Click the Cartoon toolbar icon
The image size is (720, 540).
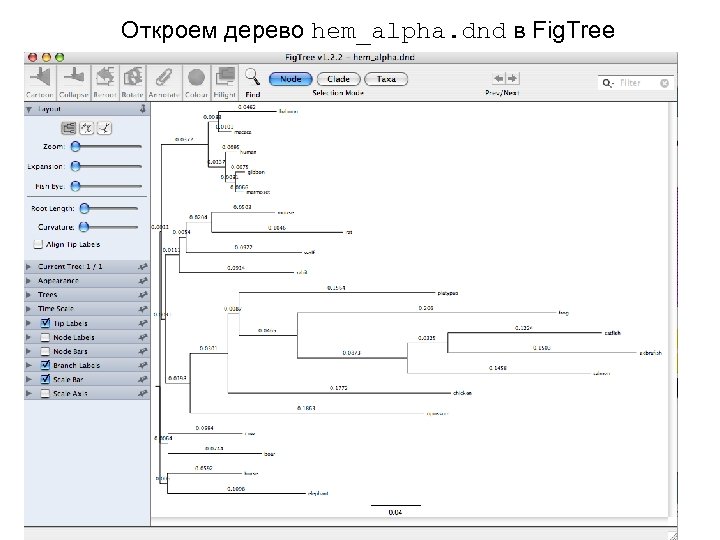click(x=40, y=77)
